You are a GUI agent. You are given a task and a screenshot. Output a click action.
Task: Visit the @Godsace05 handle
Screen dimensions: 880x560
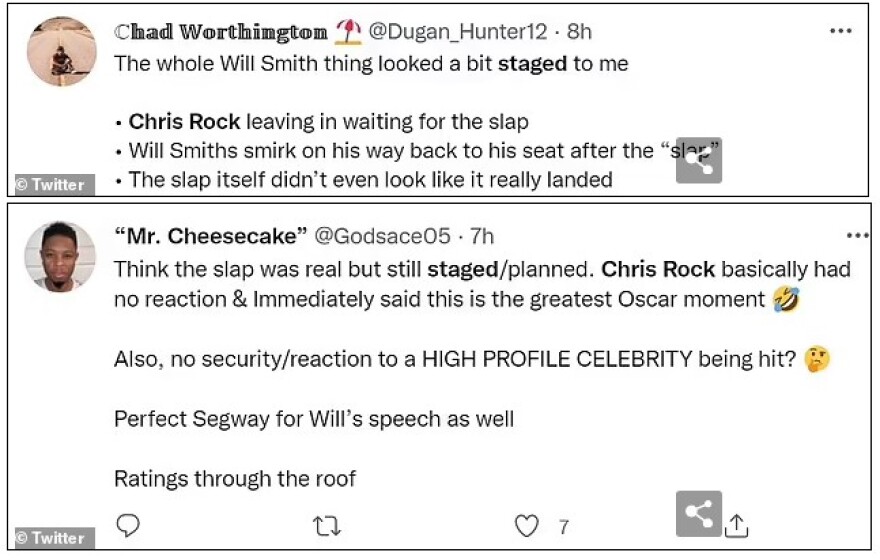point(382,237)
